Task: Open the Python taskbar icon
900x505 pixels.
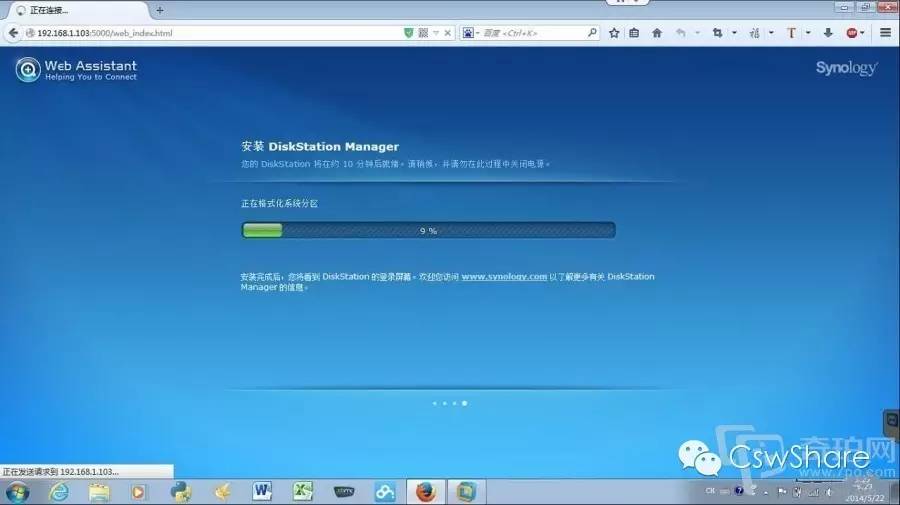Action: (x=181, y=492)
